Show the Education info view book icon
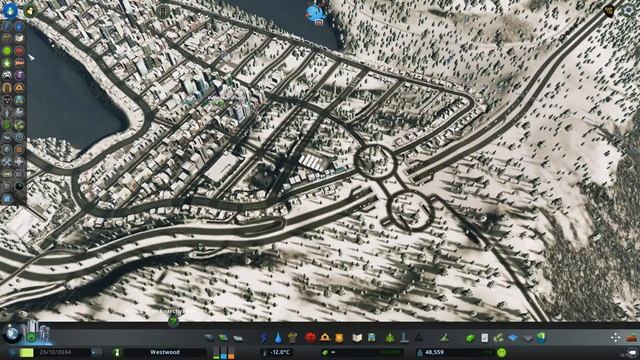Viewport: 640px width, 360px height. click(19, 38)
